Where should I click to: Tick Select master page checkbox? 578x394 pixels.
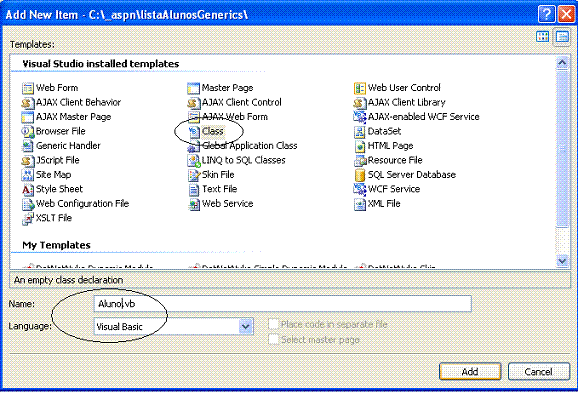273,339
